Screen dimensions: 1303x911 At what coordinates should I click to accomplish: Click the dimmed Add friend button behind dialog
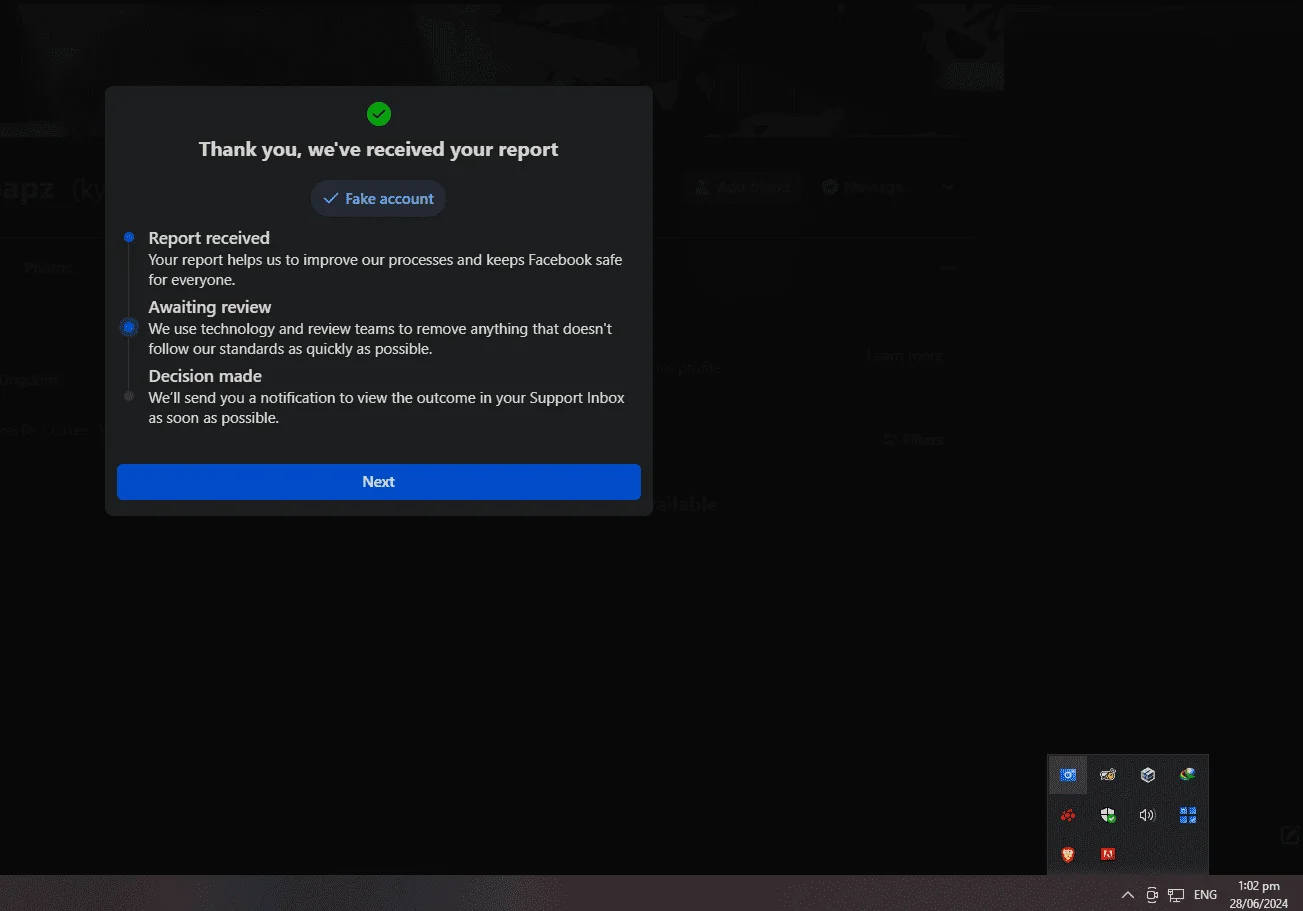[743, 187]
